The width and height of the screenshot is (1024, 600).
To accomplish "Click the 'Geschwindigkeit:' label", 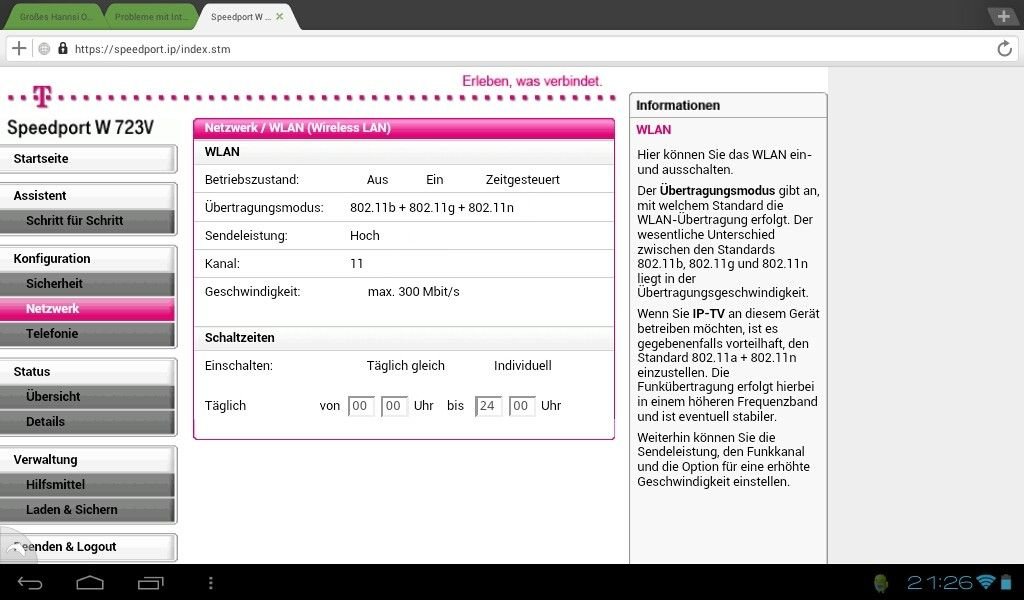I will 252,292.
